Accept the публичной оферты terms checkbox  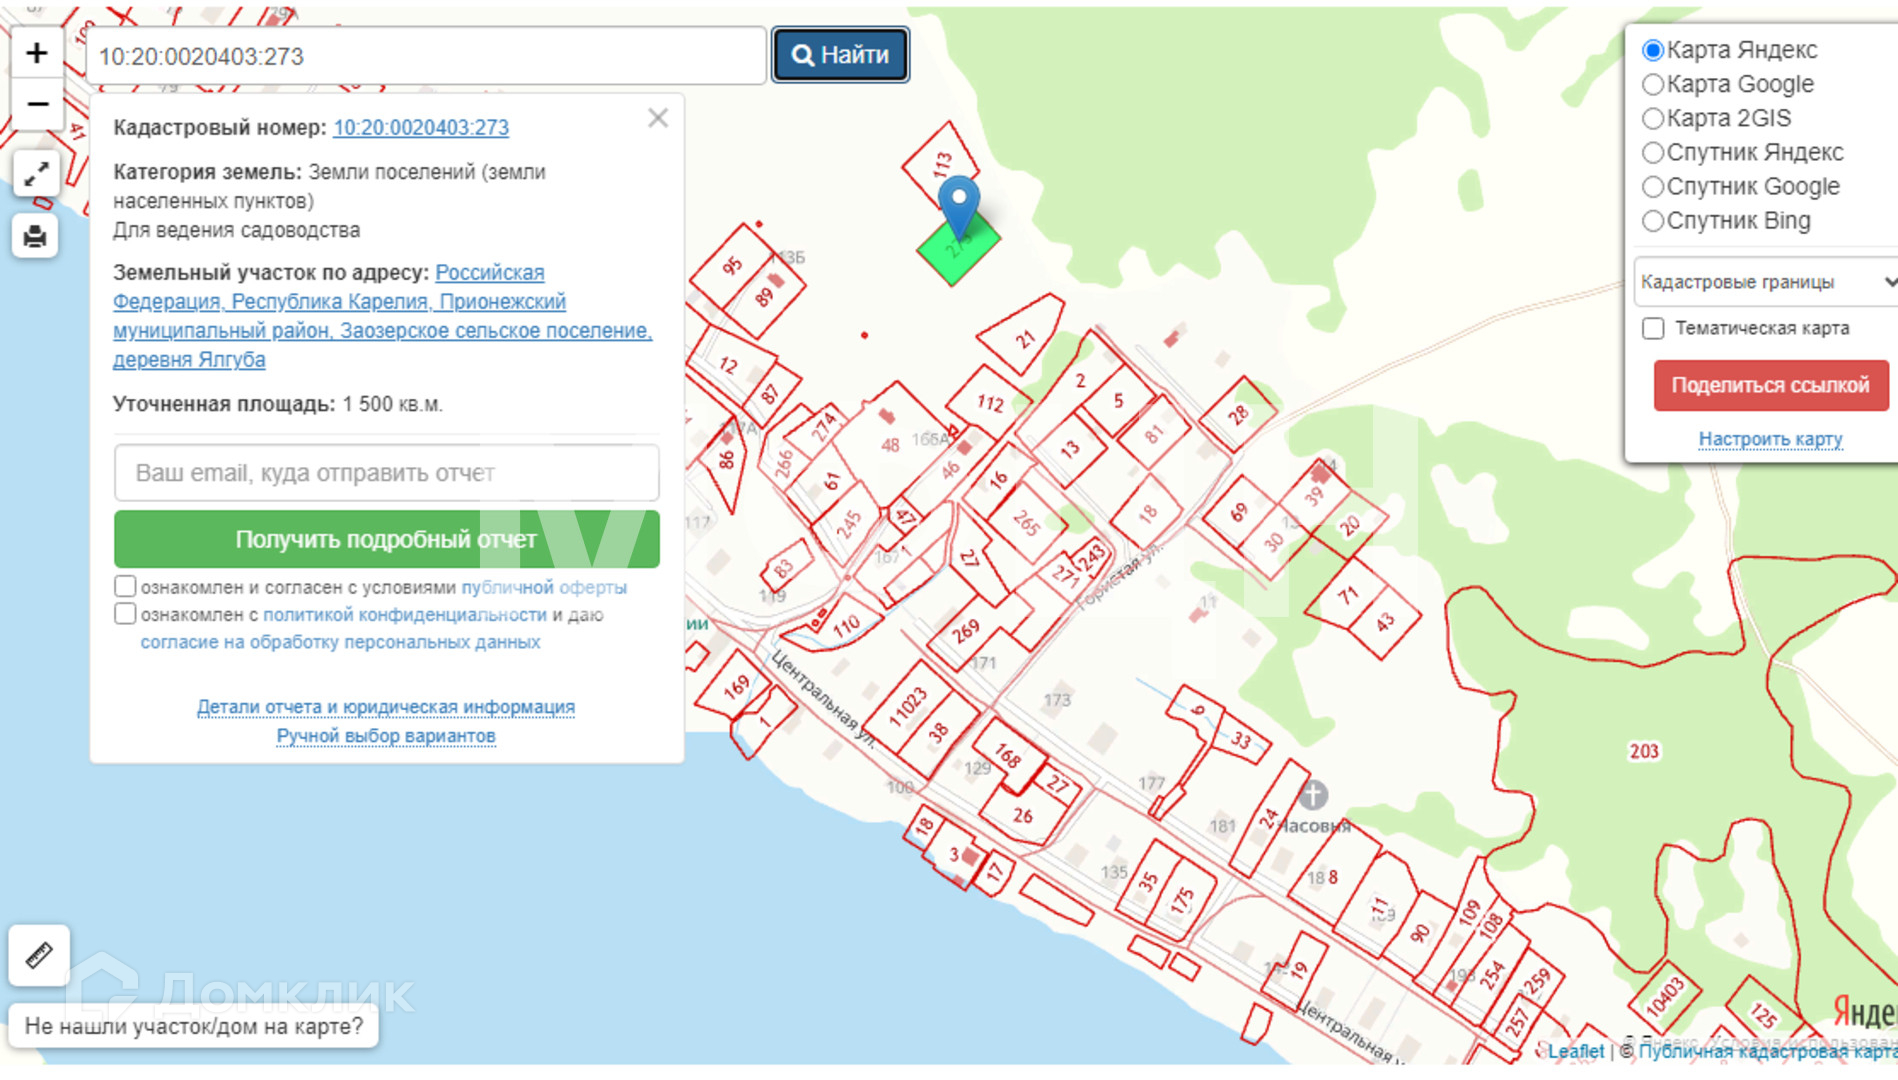tap(125, 586)
